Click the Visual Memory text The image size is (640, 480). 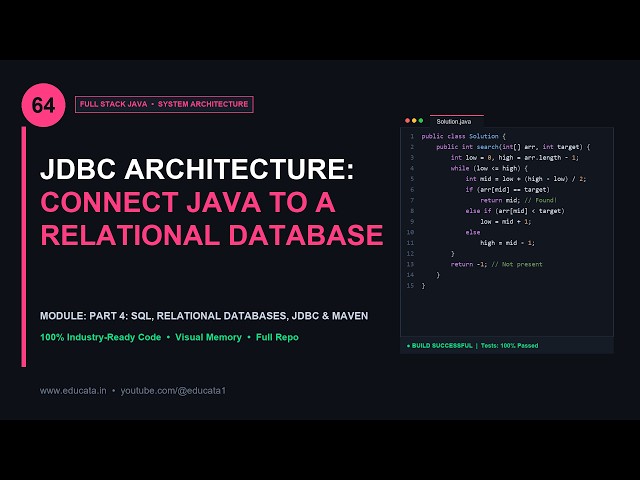pos(209,338)
